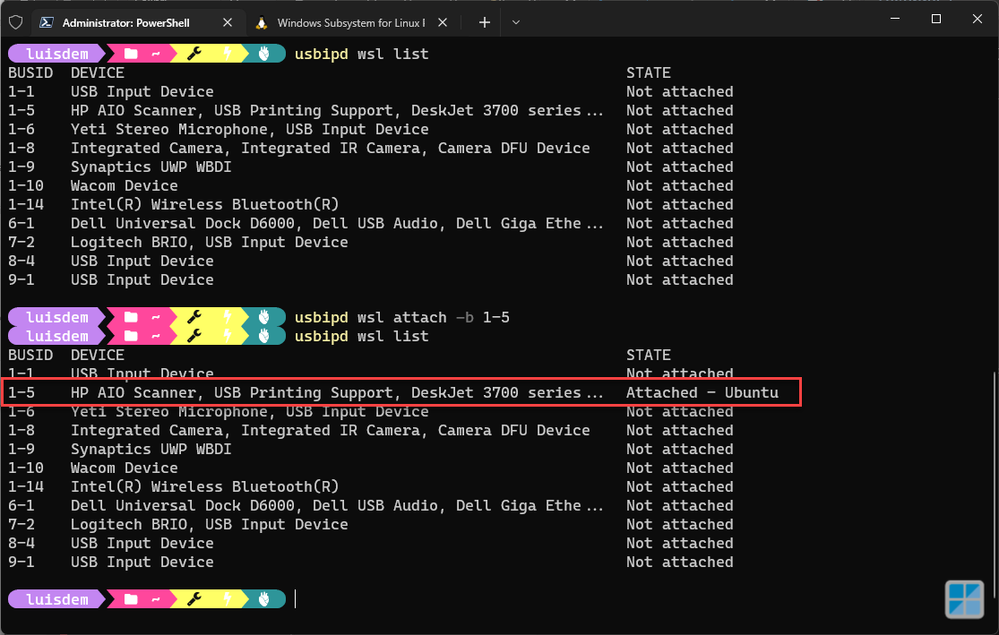The width and height of the screenshot is (999, 635).
Task: Minimize the terminal window
Action: pos(895,18)
